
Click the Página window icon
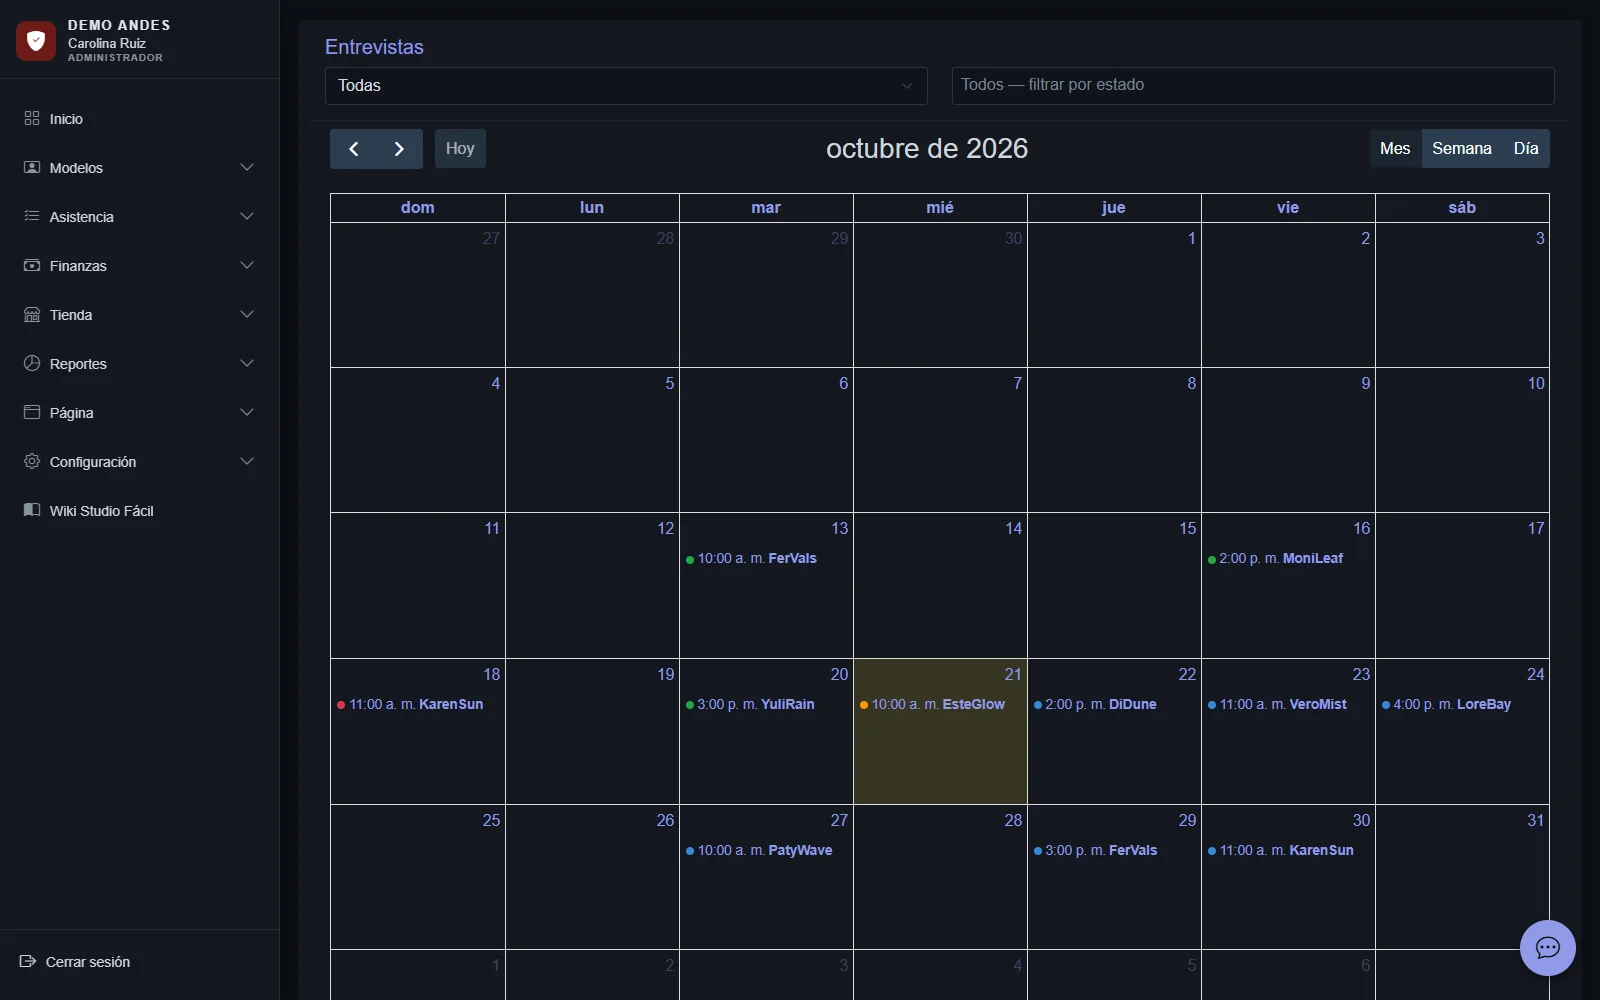click(x=32, y=412)
